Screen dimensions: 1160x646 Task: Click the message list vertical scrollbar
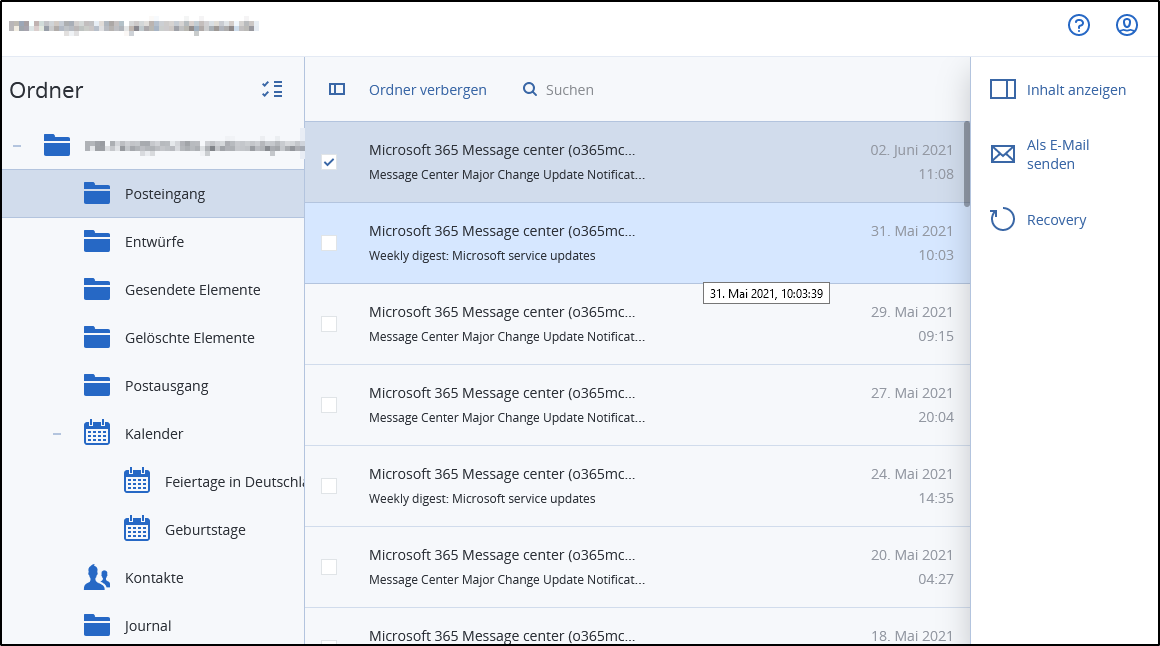pyautogui.click(x=966, y=163)
